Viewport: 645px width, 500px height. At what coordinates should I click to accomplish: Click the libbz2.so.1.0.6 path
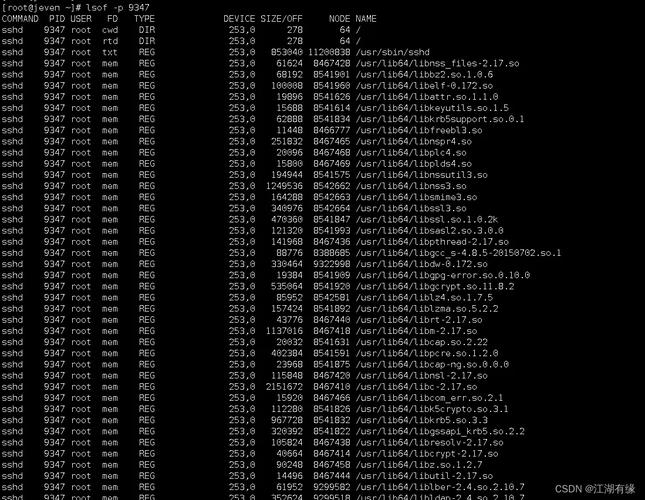coord(424,74)
